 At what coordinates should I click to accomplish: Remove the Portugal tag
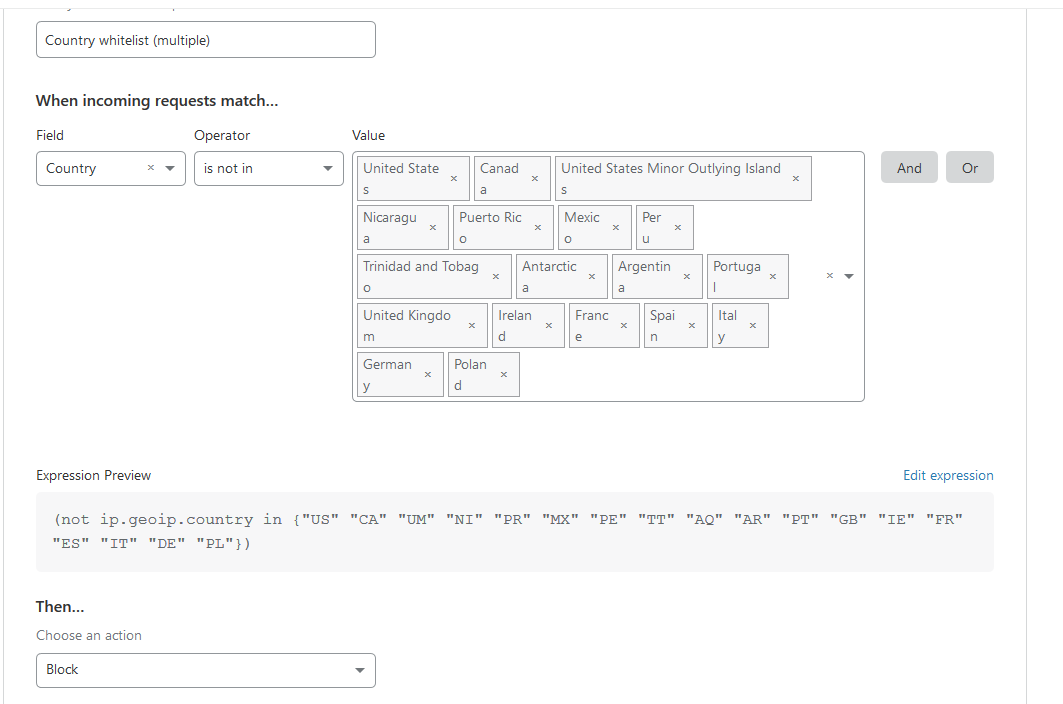tap(772, 277)
